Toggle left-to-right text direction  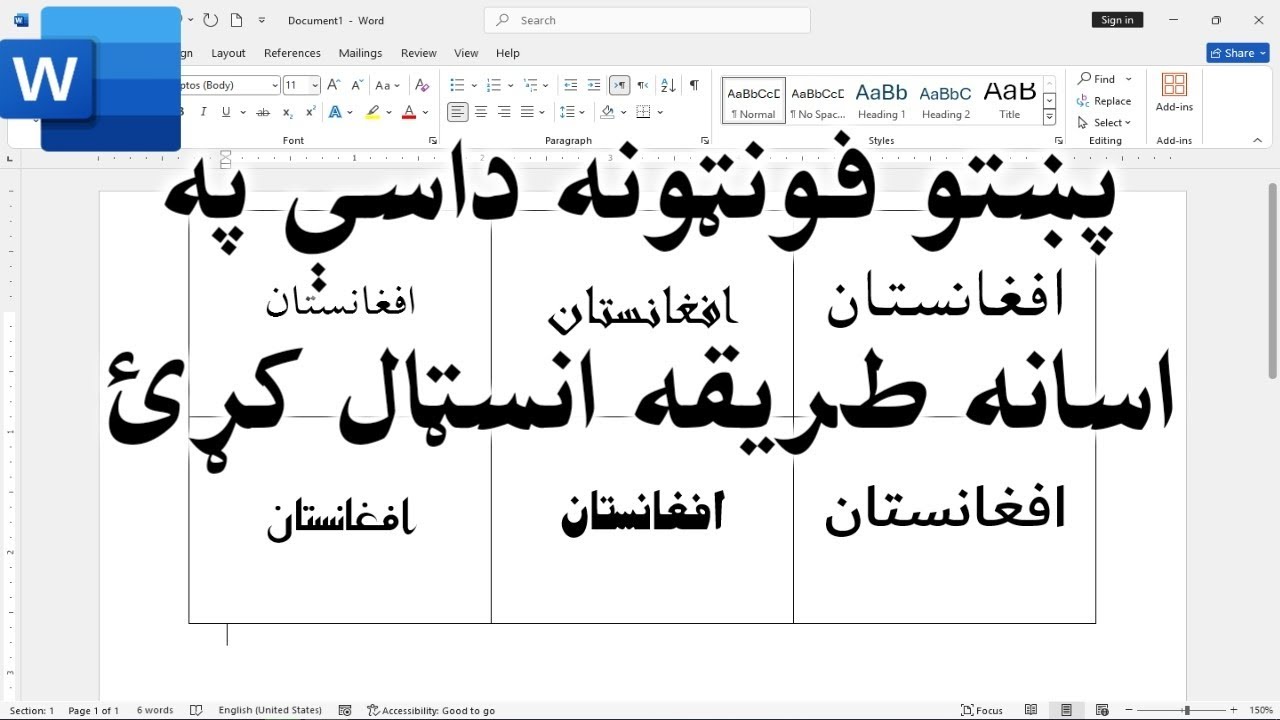pos(619,85)
